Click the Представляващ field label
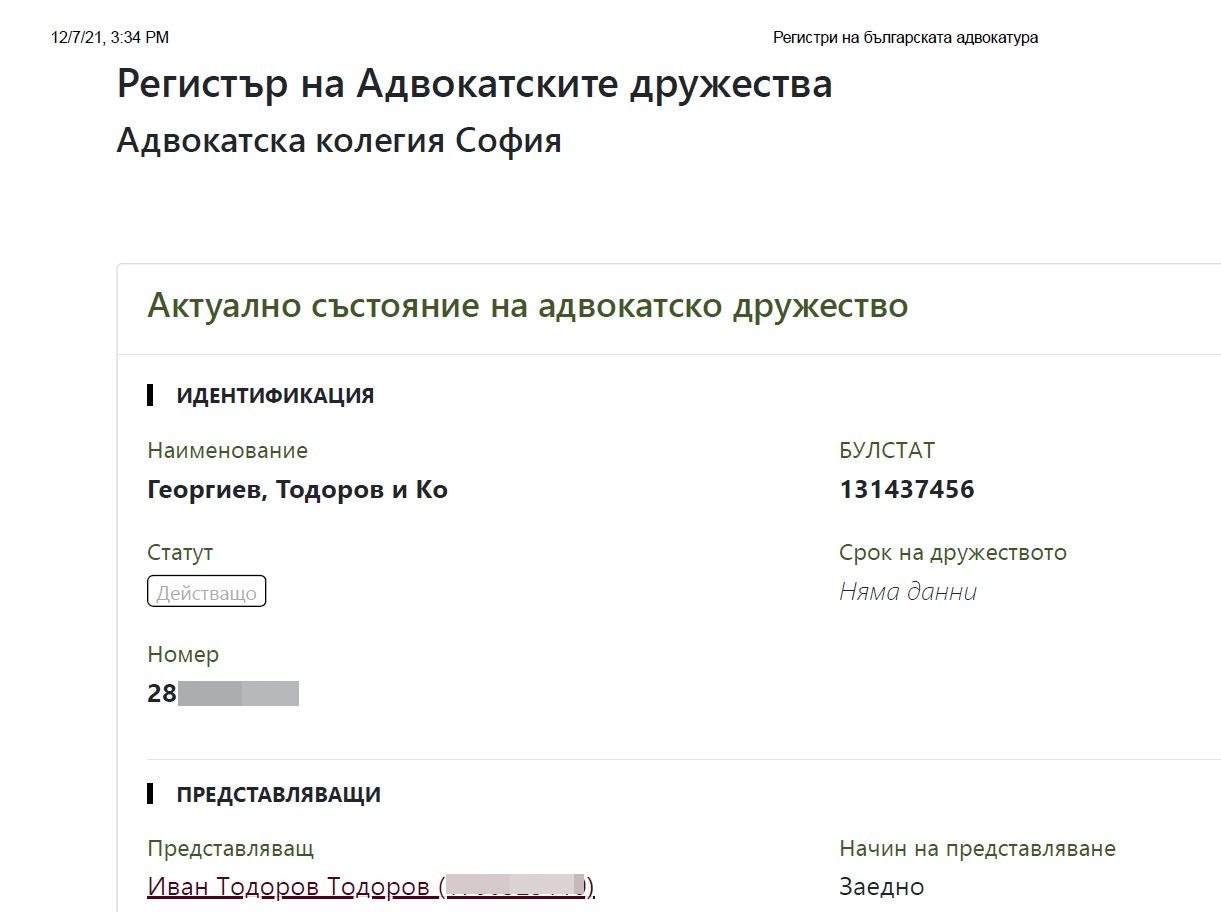 [x=231, y=849]
